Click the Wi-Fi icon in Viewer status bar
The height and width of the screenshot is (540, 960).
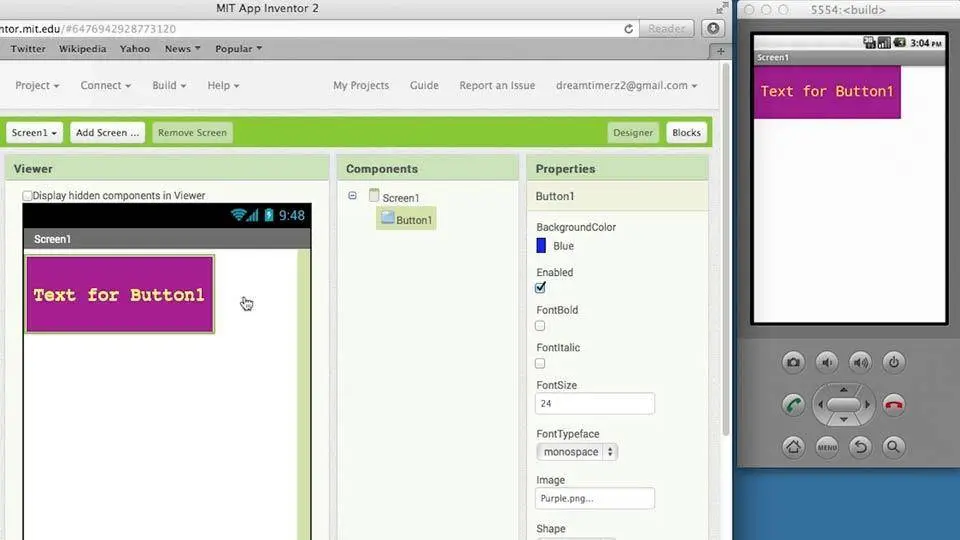pos(238,215)
